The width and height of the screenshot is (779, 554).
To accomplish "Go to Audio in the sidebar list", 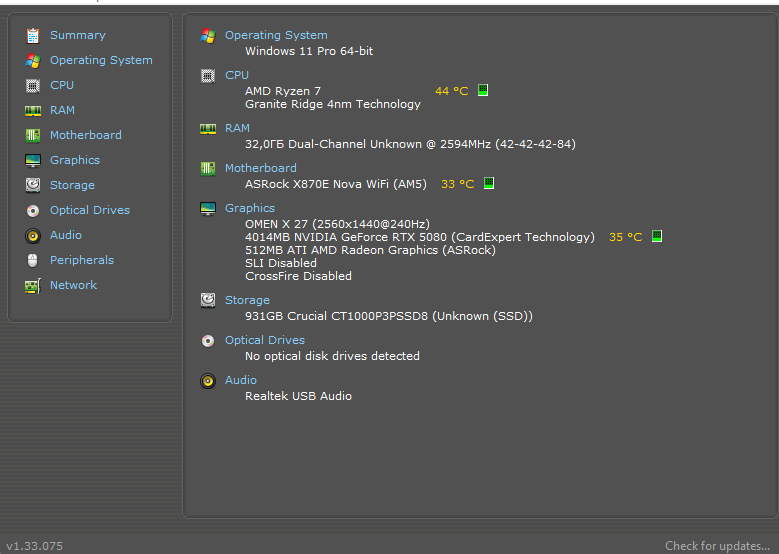I will point(66,235).
